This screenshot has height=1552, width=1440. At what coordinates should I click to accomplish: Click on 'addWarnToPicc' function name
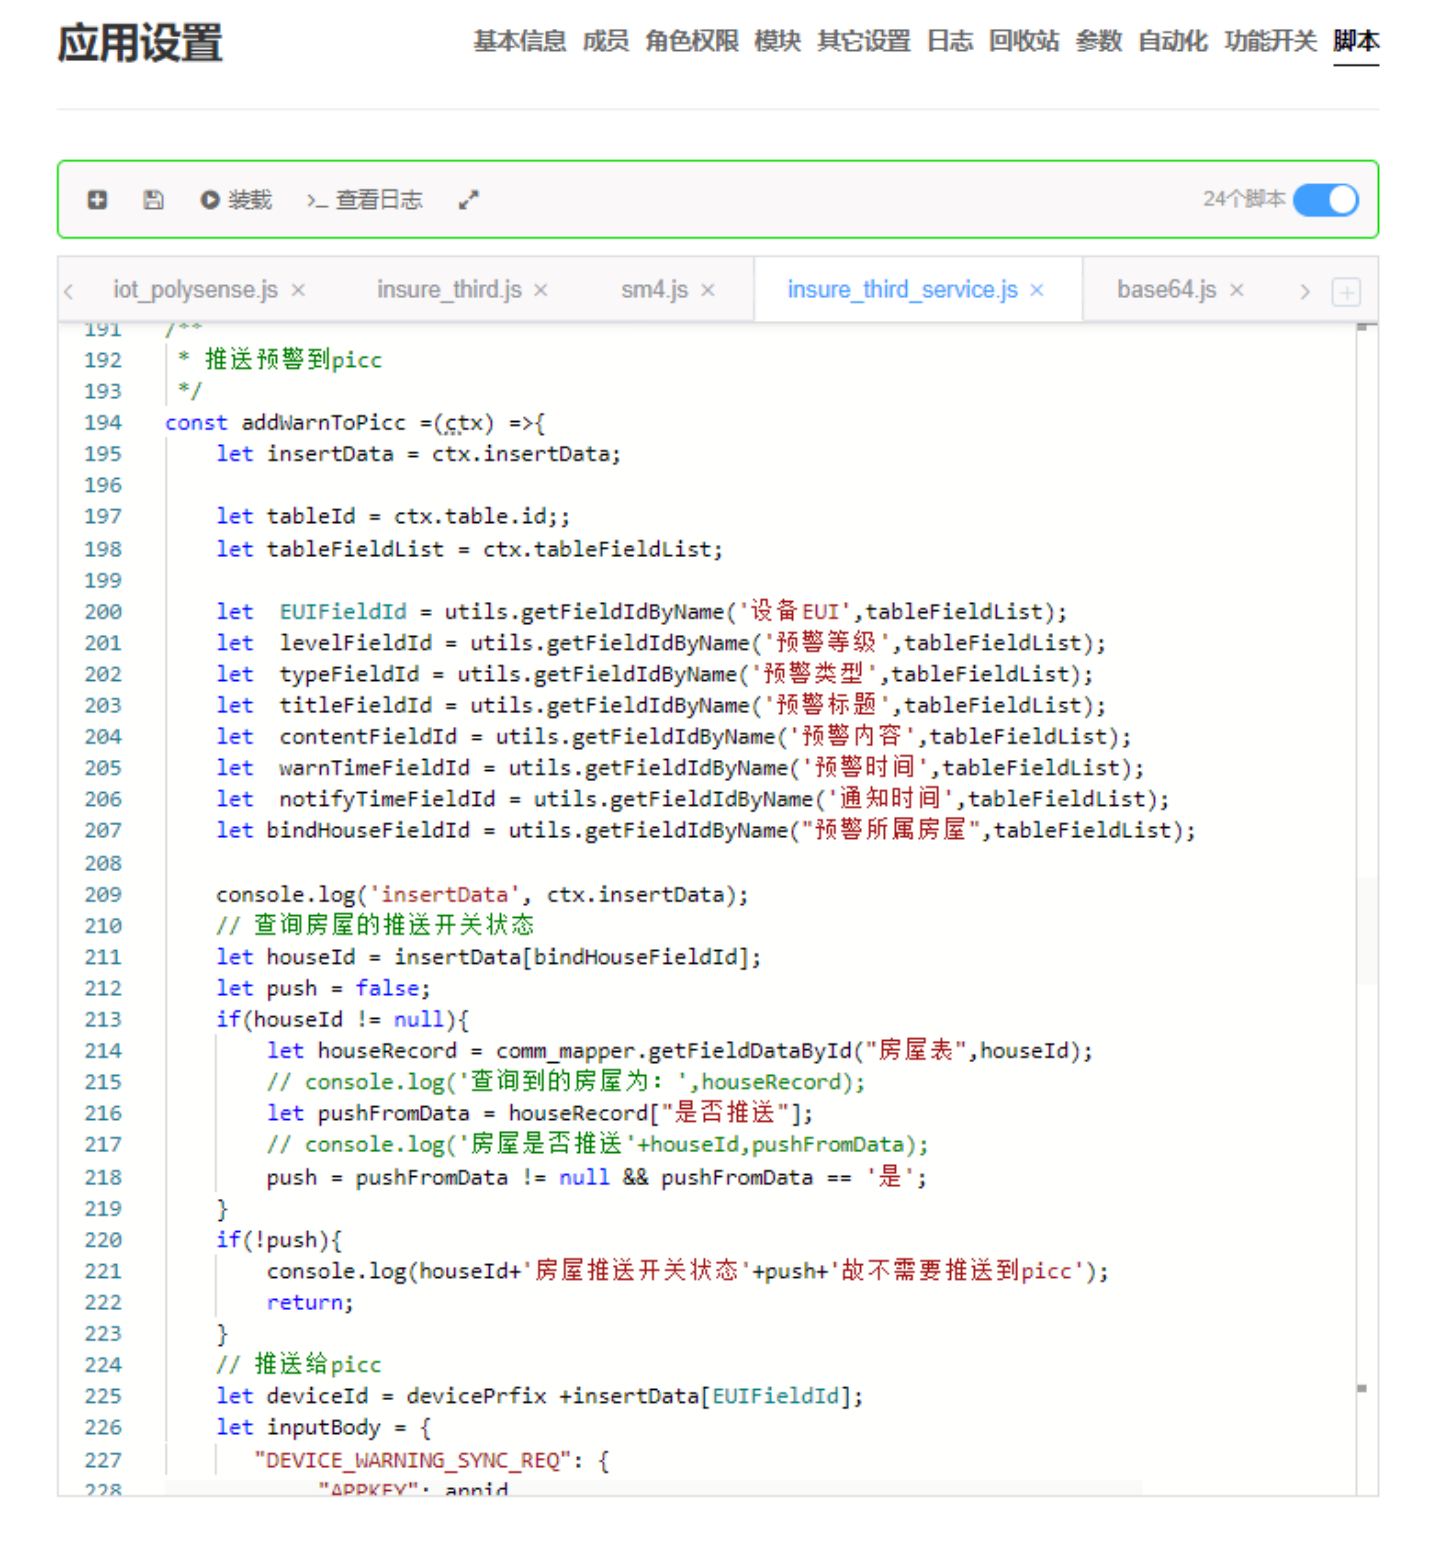pos(324,423)
